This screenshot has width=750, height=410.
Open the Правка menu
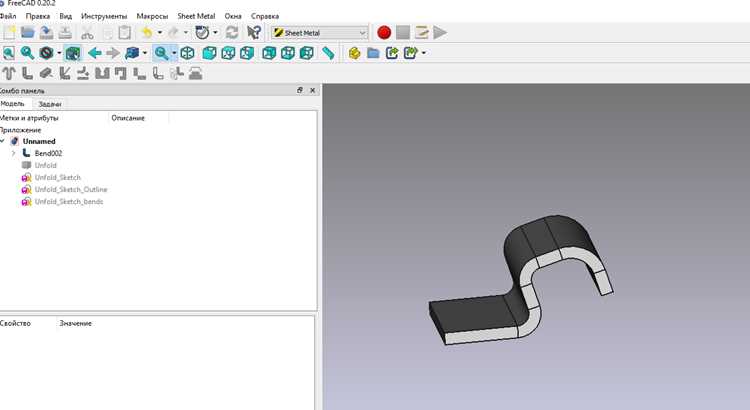pyautogui.click(x=38, y=16)
